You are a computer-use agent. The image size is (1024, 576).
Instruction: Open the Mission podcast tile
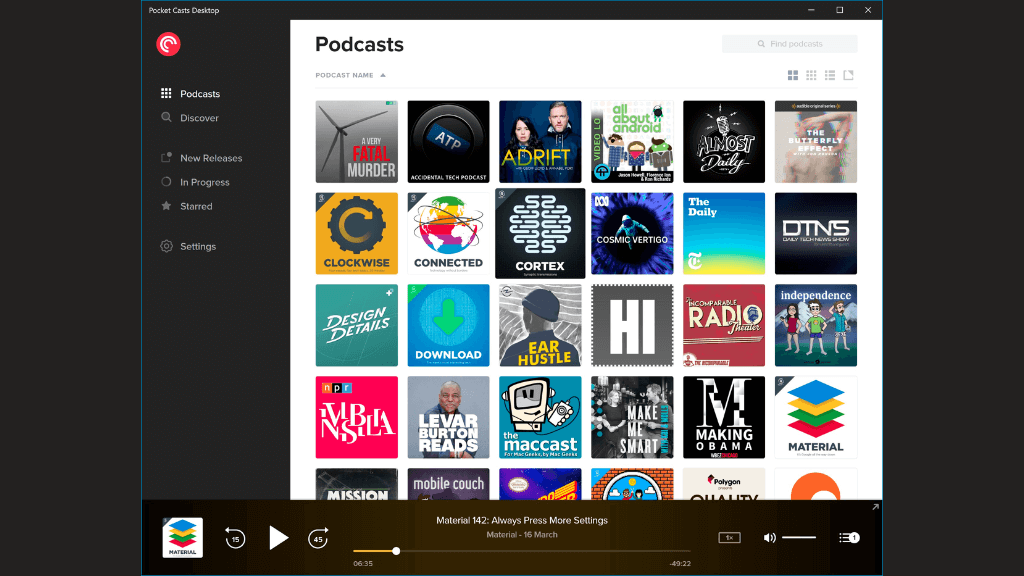(x=357, y=484)
